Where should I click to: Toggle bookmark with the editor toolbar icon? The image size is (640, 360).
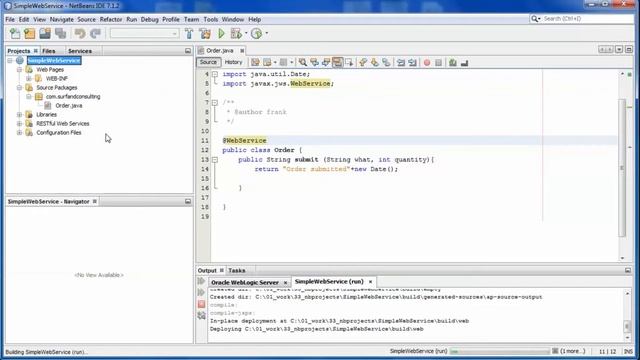pos(386,62)
